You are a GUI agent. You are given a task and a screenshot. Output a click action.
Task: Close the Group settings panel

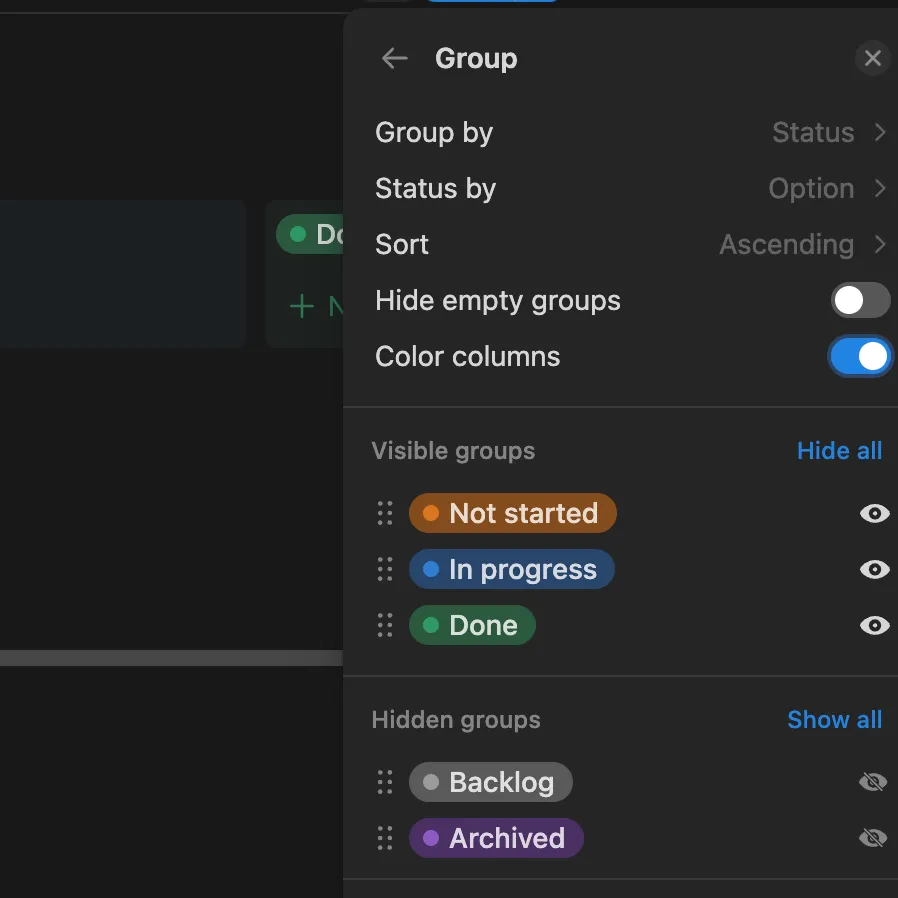pos(872,58)
